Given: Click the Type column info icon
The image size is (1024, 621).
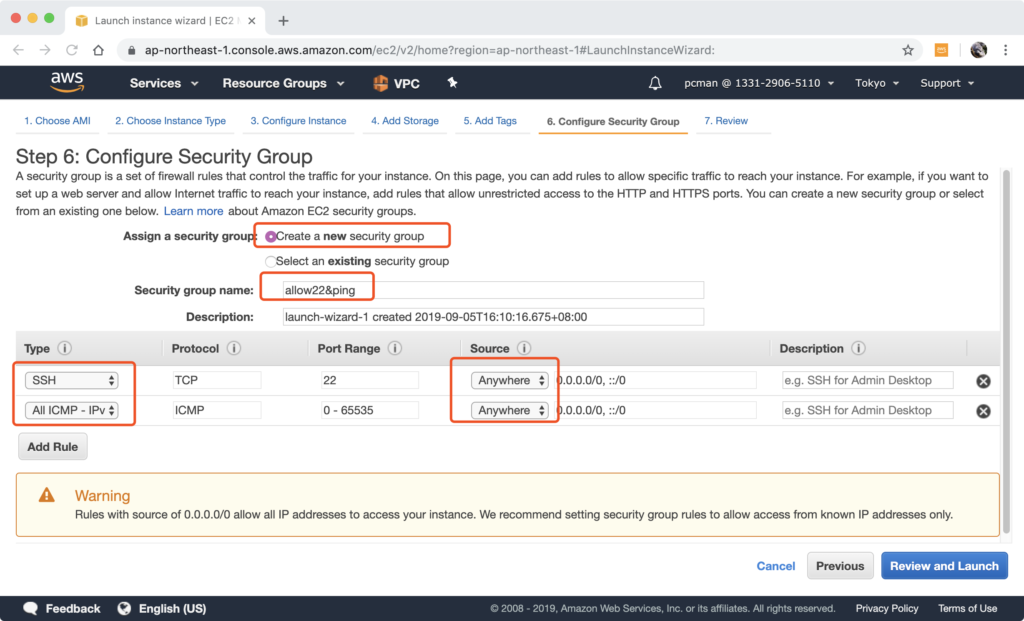Looking at the screenshot, I should (65, 348).
